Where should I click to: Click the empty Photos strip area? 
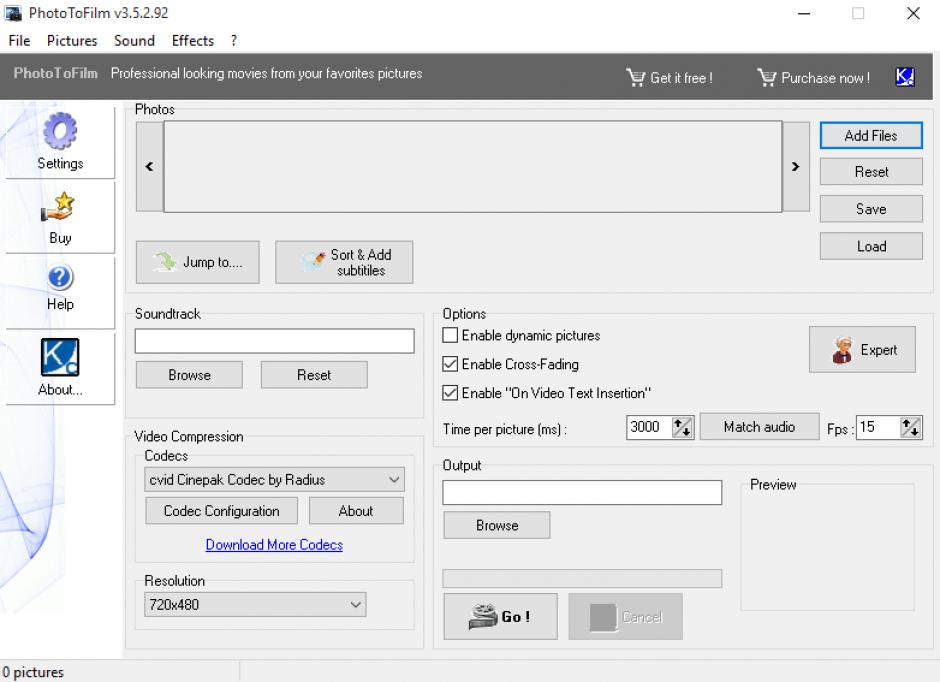pyautogui.click(x=473, y=167)
